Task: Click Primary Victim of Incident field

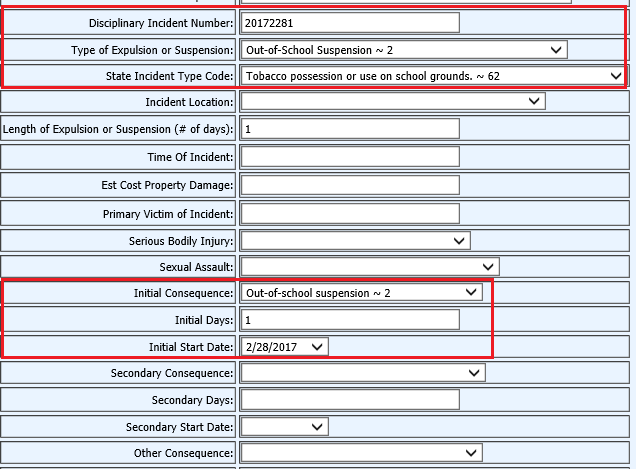Action: (x=350, y=213)
